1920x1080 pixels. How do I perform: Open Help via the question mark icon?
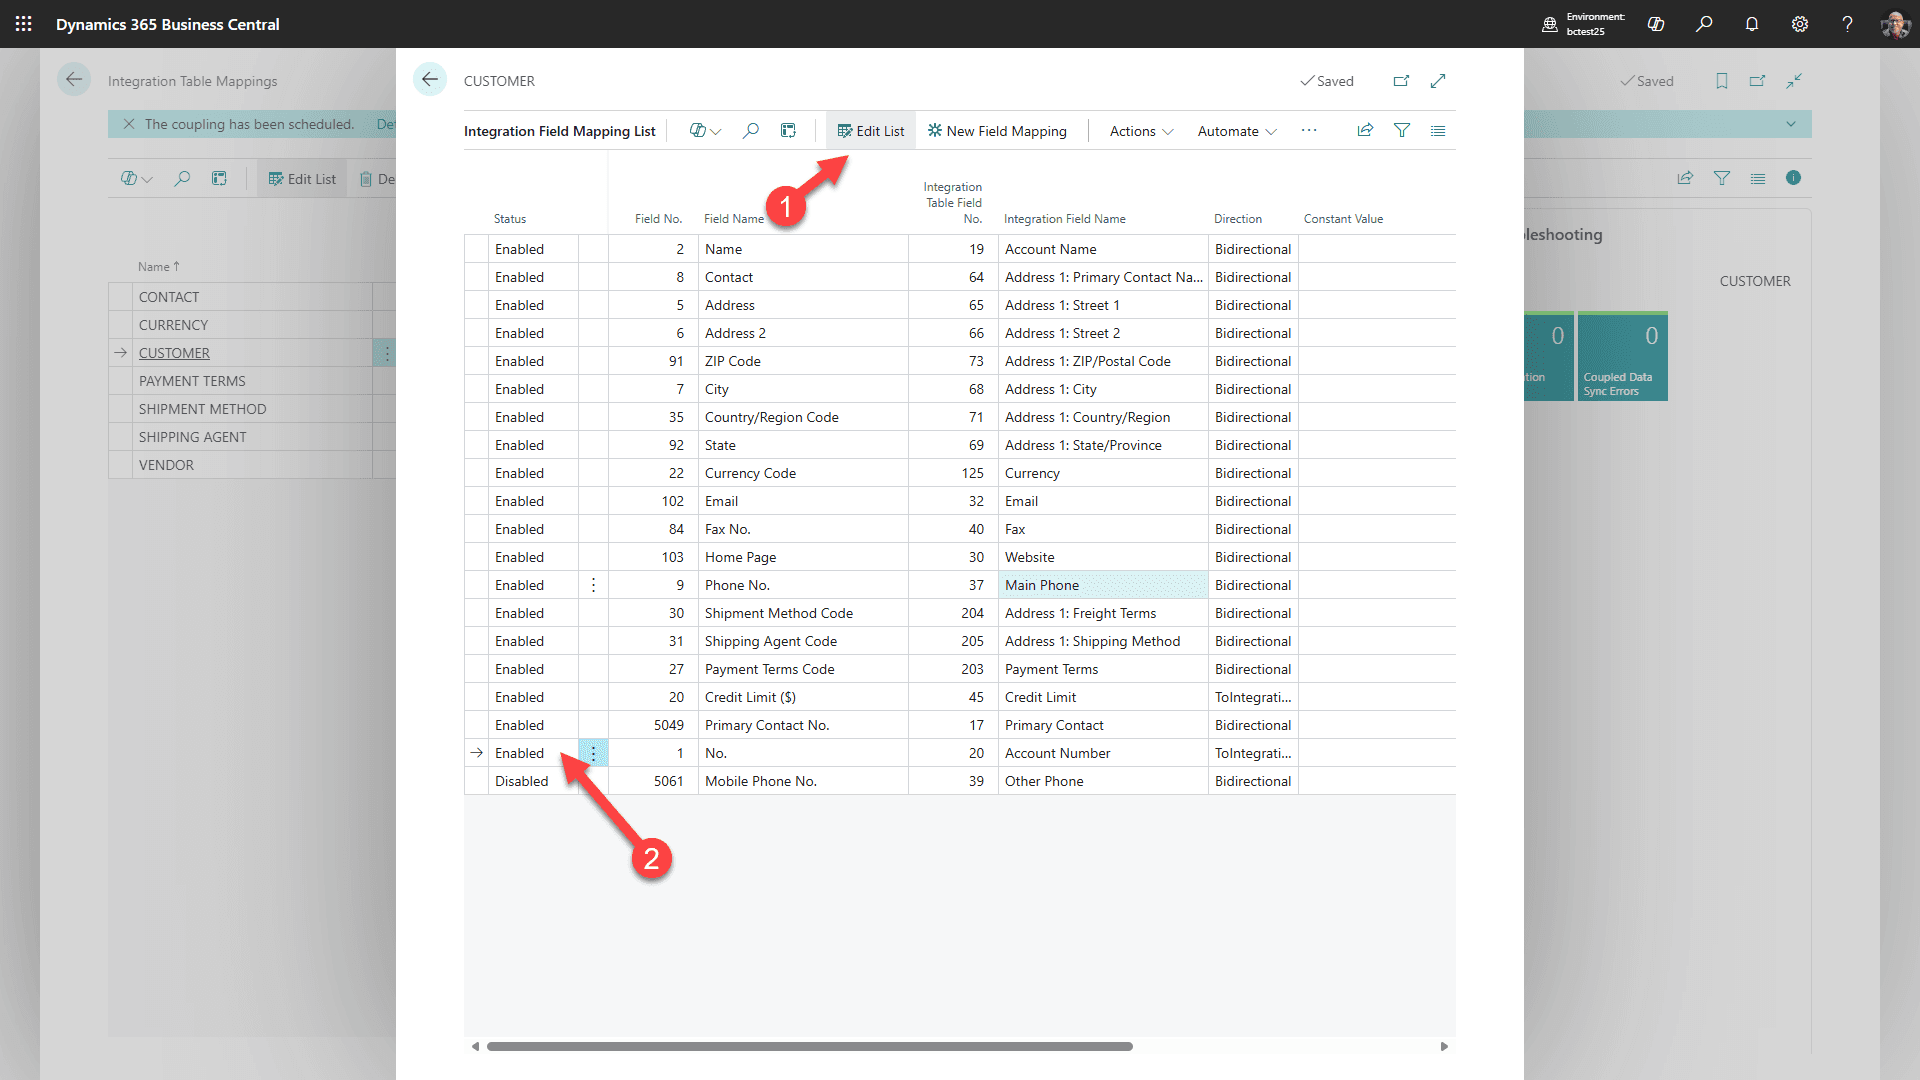pyautogui.click(x=1847, y=24)
